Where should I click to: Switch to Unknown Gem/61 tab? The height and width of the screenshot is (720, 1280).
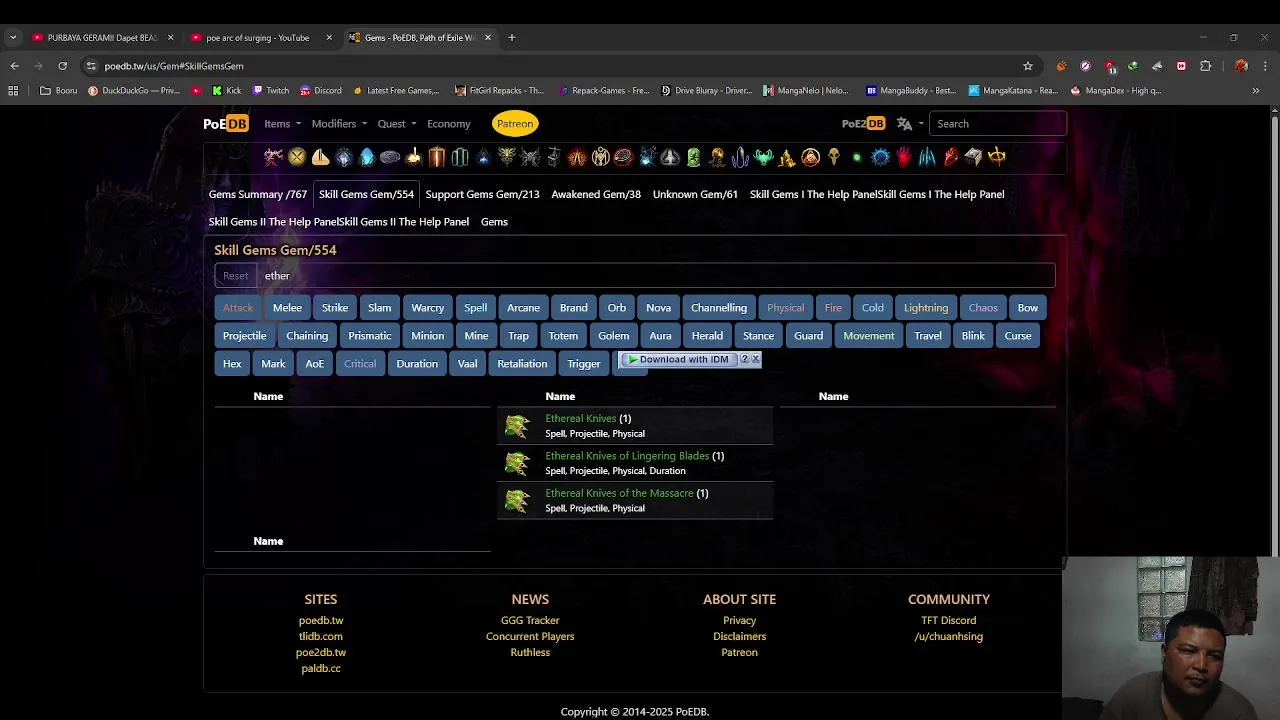[x=695, y=194]
